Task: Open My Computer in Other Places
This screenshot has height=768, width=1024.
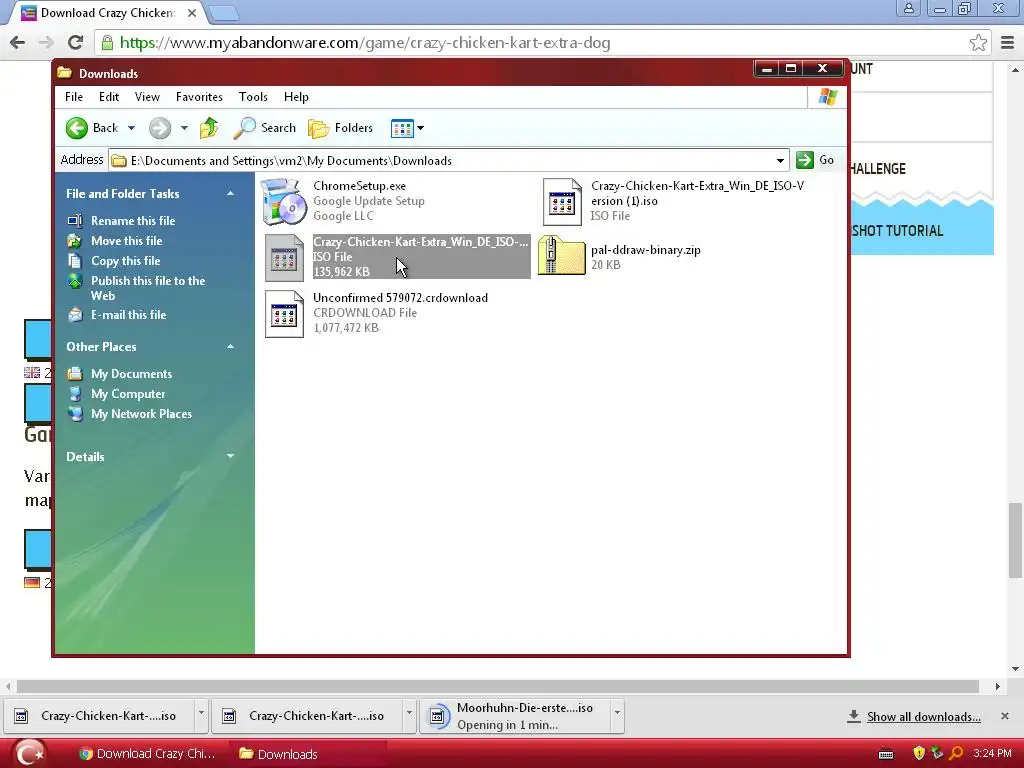Action: point(128,394)
